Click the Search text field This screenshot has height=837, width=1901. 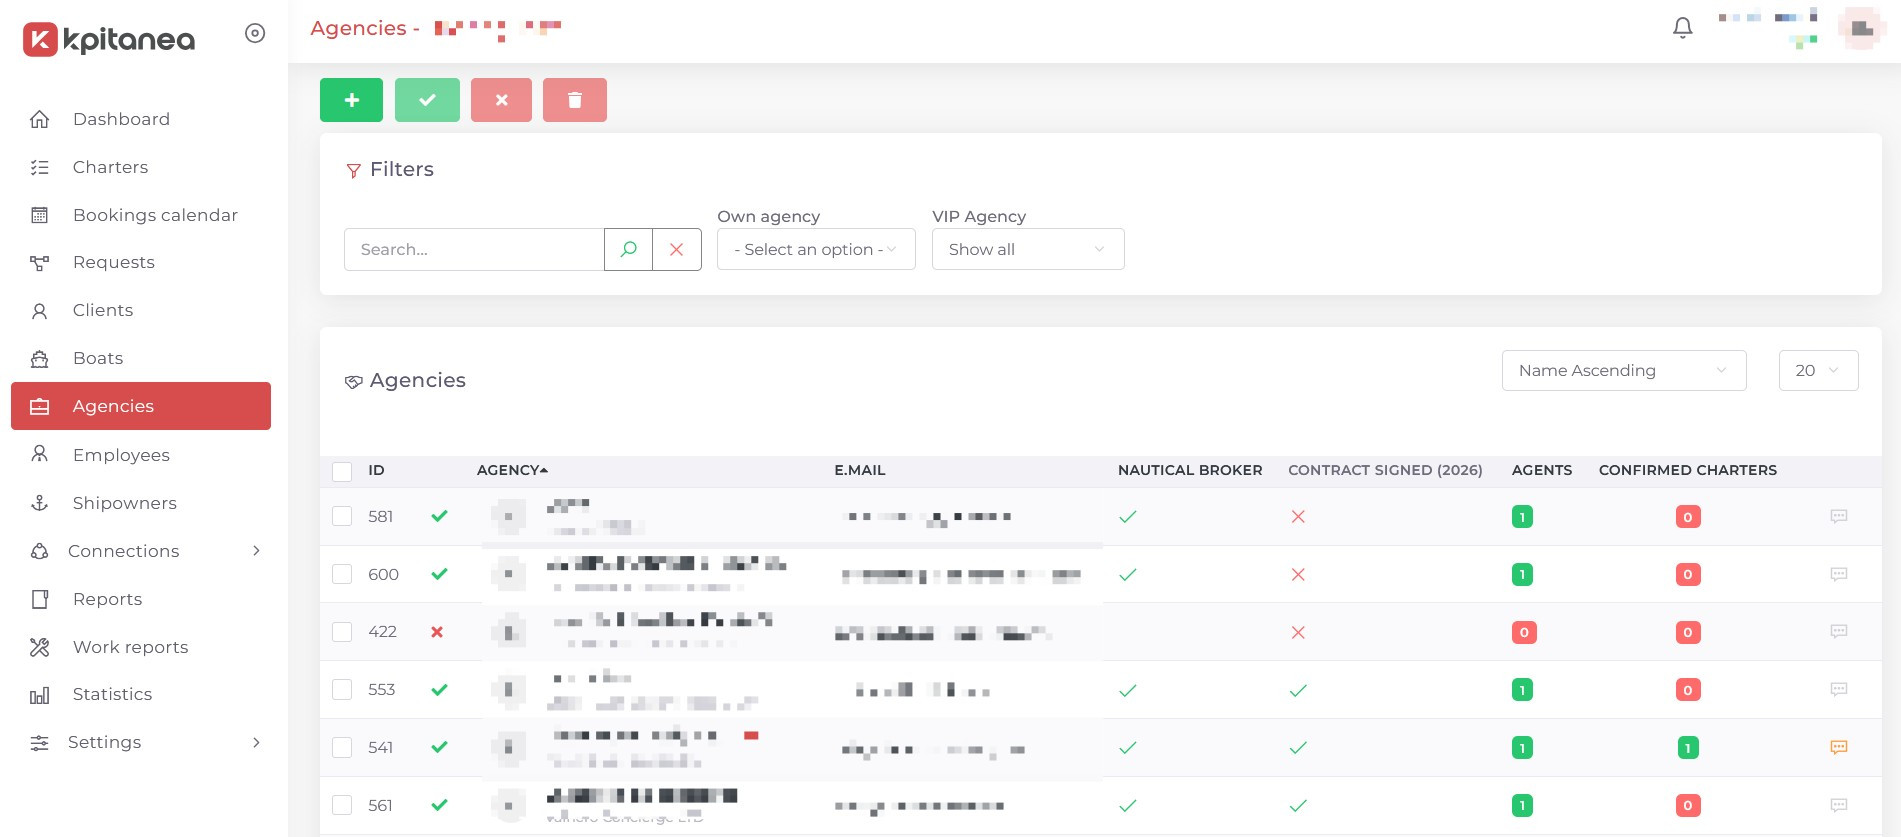(474, 249)
